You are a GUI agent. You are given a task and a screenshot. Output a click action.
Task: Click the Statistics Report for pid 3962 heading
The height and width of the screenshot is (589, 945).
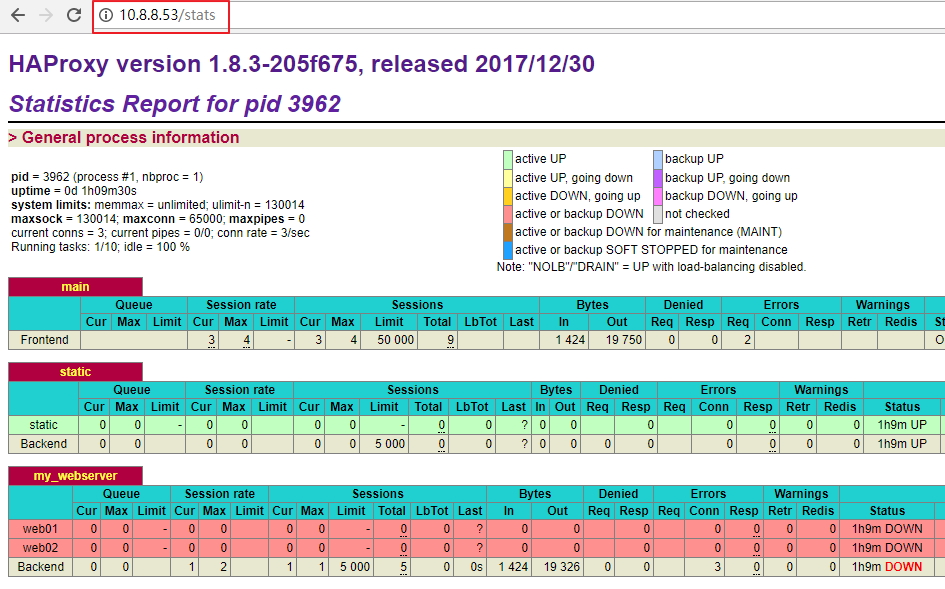click(175, 104)
